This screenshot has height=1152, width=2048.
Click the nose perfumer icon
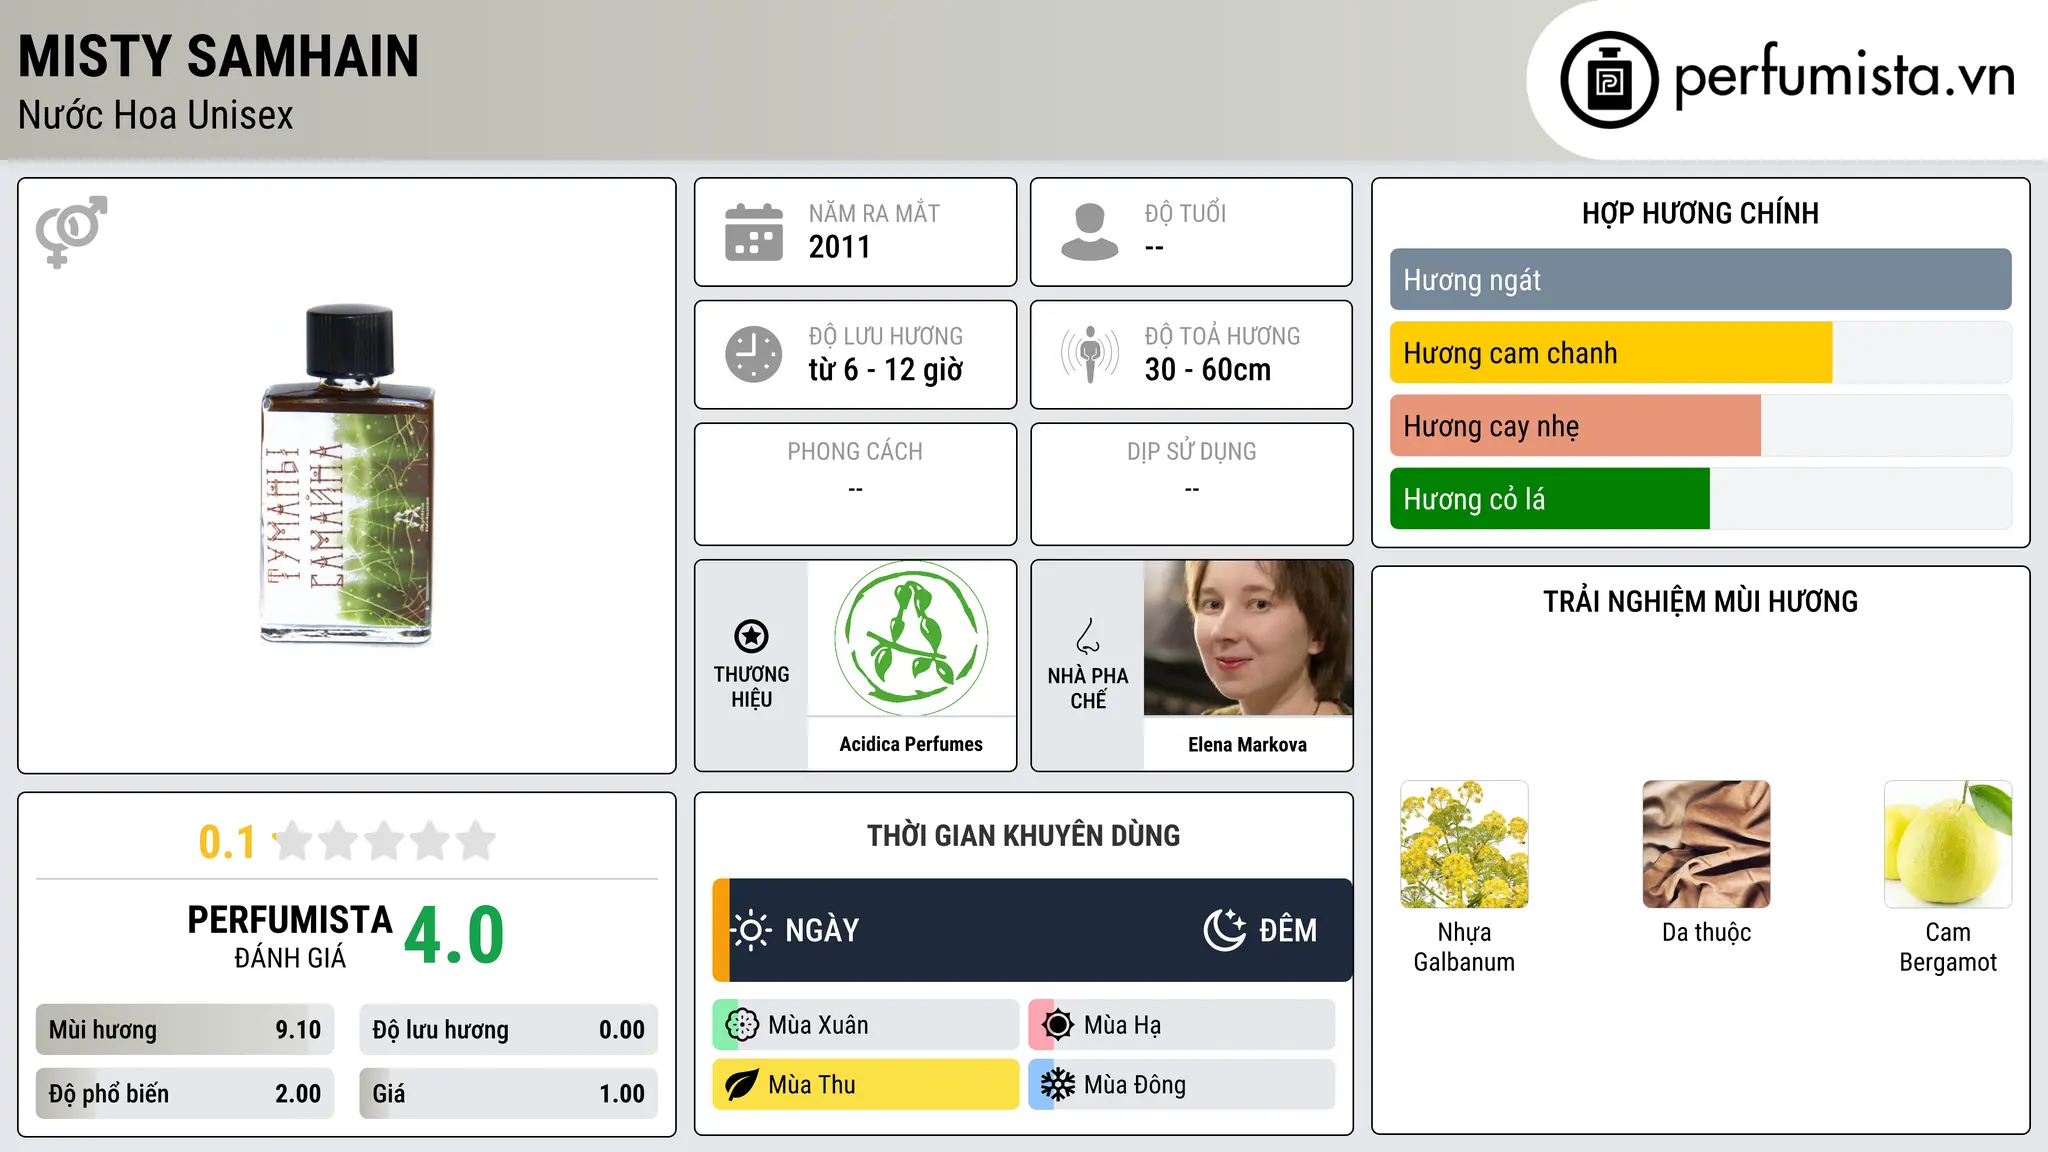tap(1088, 636)
